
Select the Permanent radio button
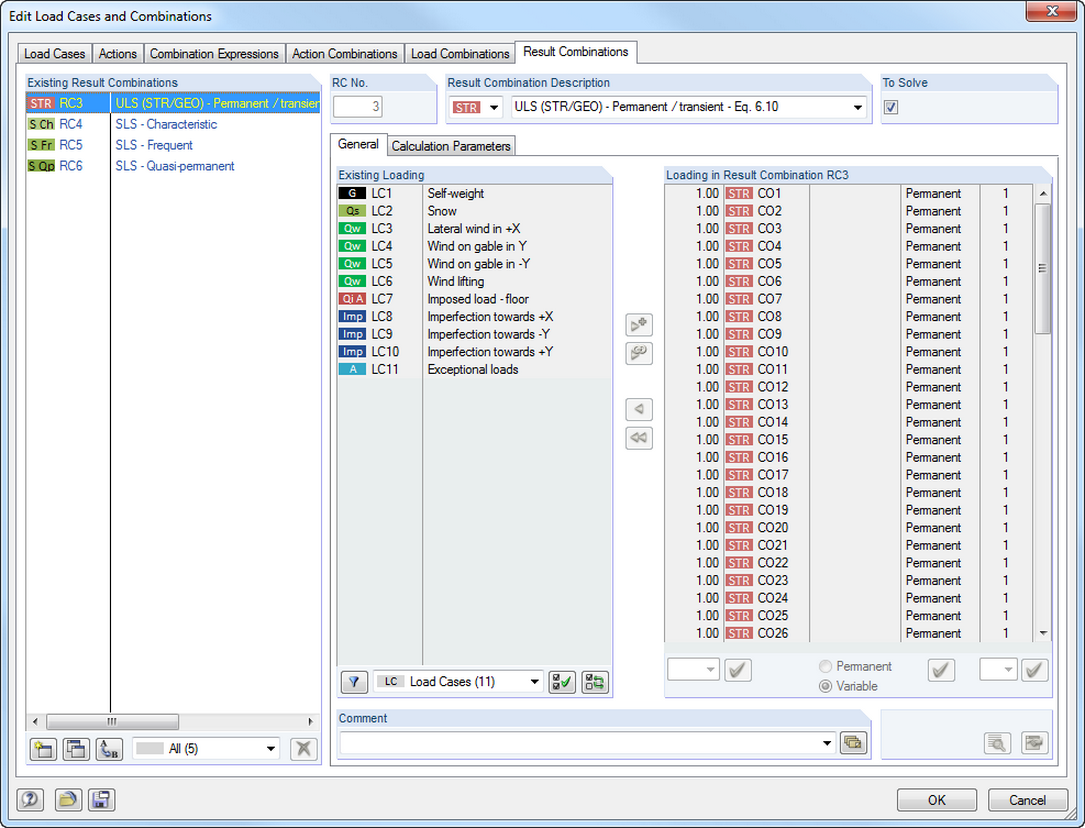coord(825,666)
